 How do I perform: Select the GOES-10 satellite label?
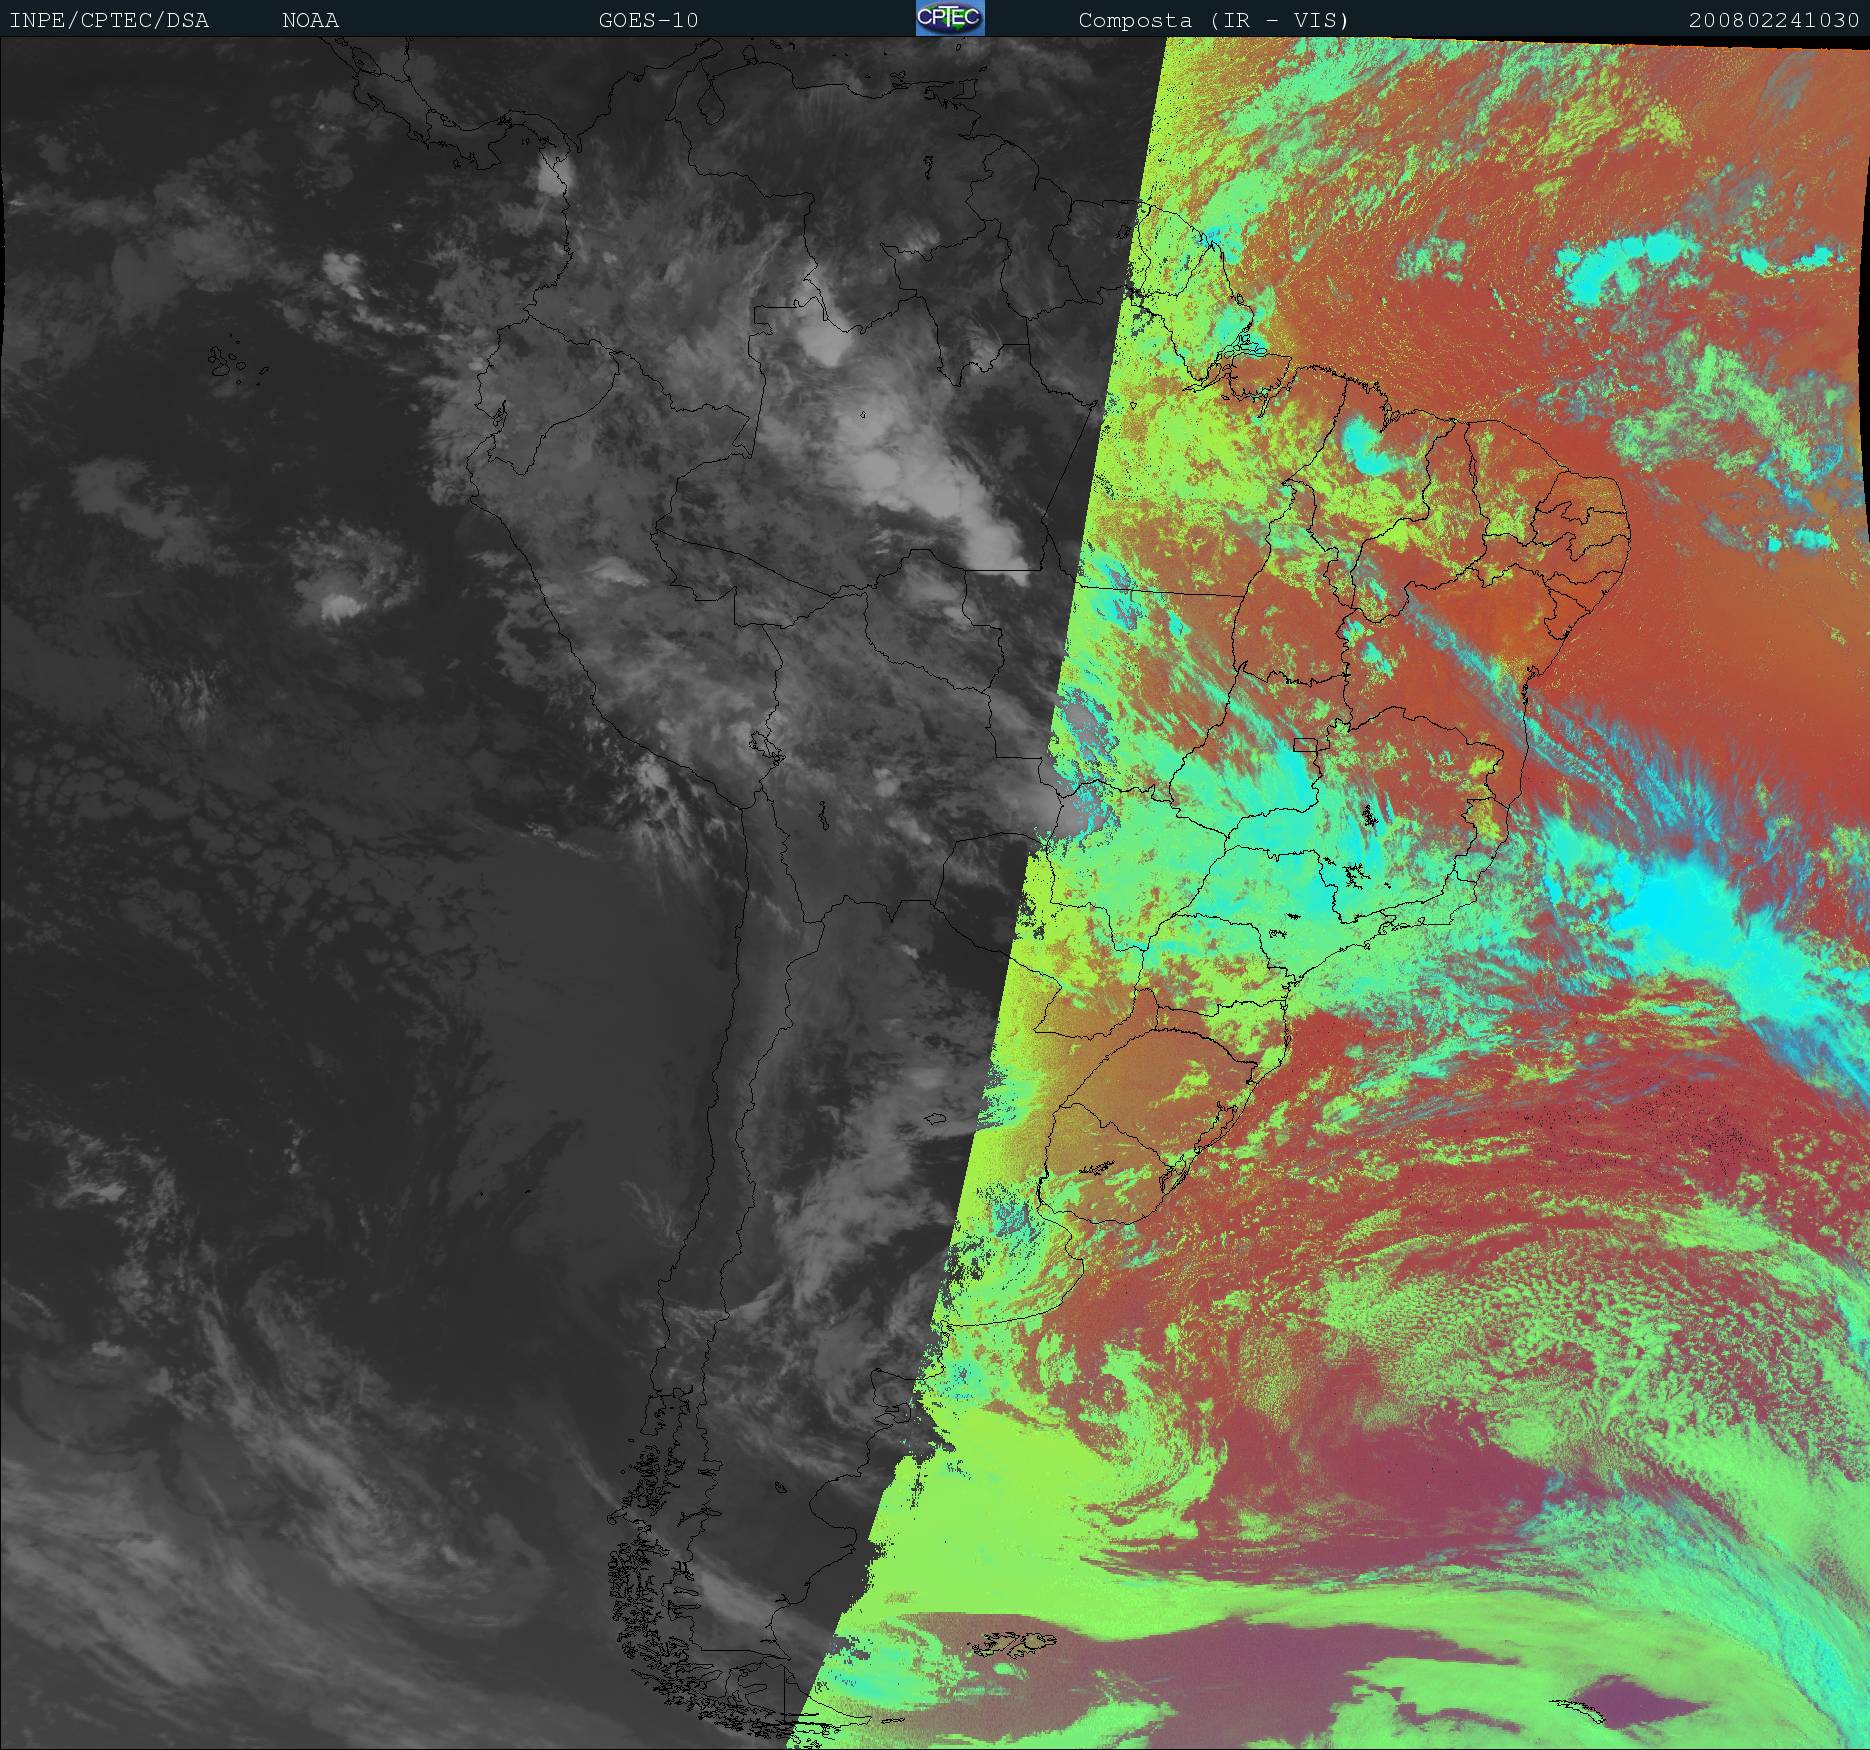tap(649, 20)
